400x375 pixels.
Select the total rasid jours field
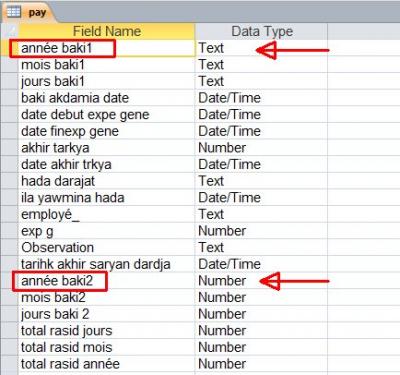point(107,331)
